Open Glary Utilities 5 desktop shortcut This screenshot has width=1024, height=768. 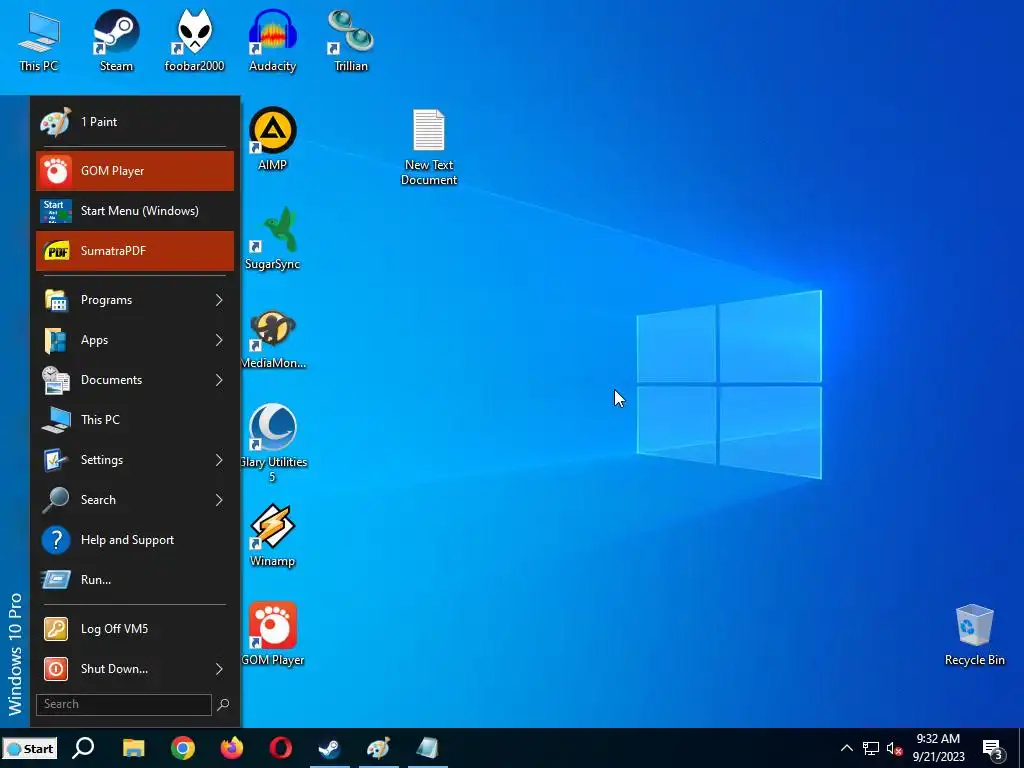(x=272, y=443)
